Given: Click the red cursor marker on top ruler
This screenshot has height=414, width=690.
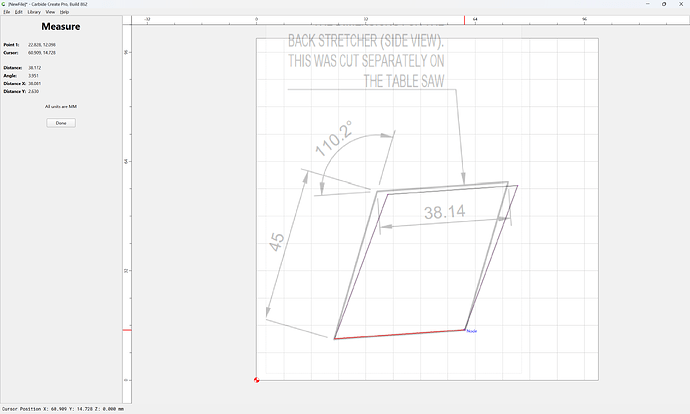Looking at the screenshot, I should pyautogui.click(x=464, y=20).
